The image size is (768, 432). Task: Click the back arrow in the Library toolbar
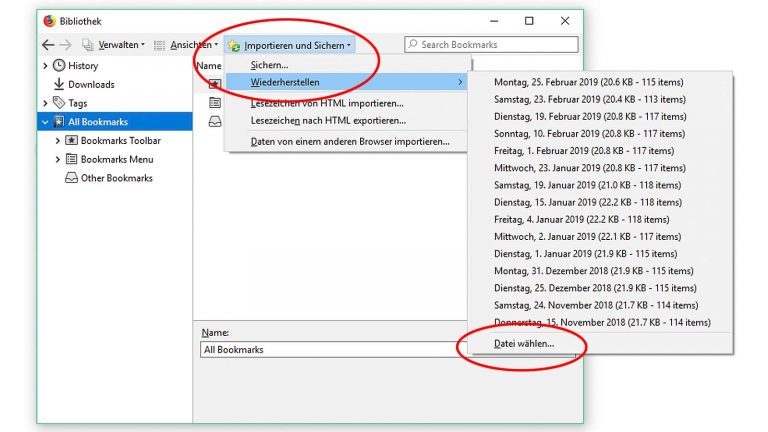(48, 45)
